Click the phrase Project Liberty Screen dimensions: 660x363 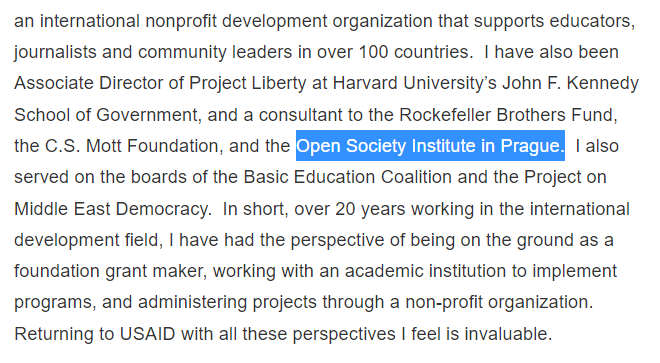click(x=248, y=83)
